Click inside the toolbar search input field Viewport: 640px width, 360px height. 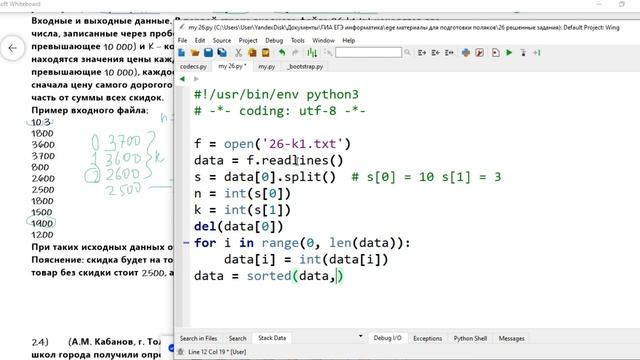point(368,52)
